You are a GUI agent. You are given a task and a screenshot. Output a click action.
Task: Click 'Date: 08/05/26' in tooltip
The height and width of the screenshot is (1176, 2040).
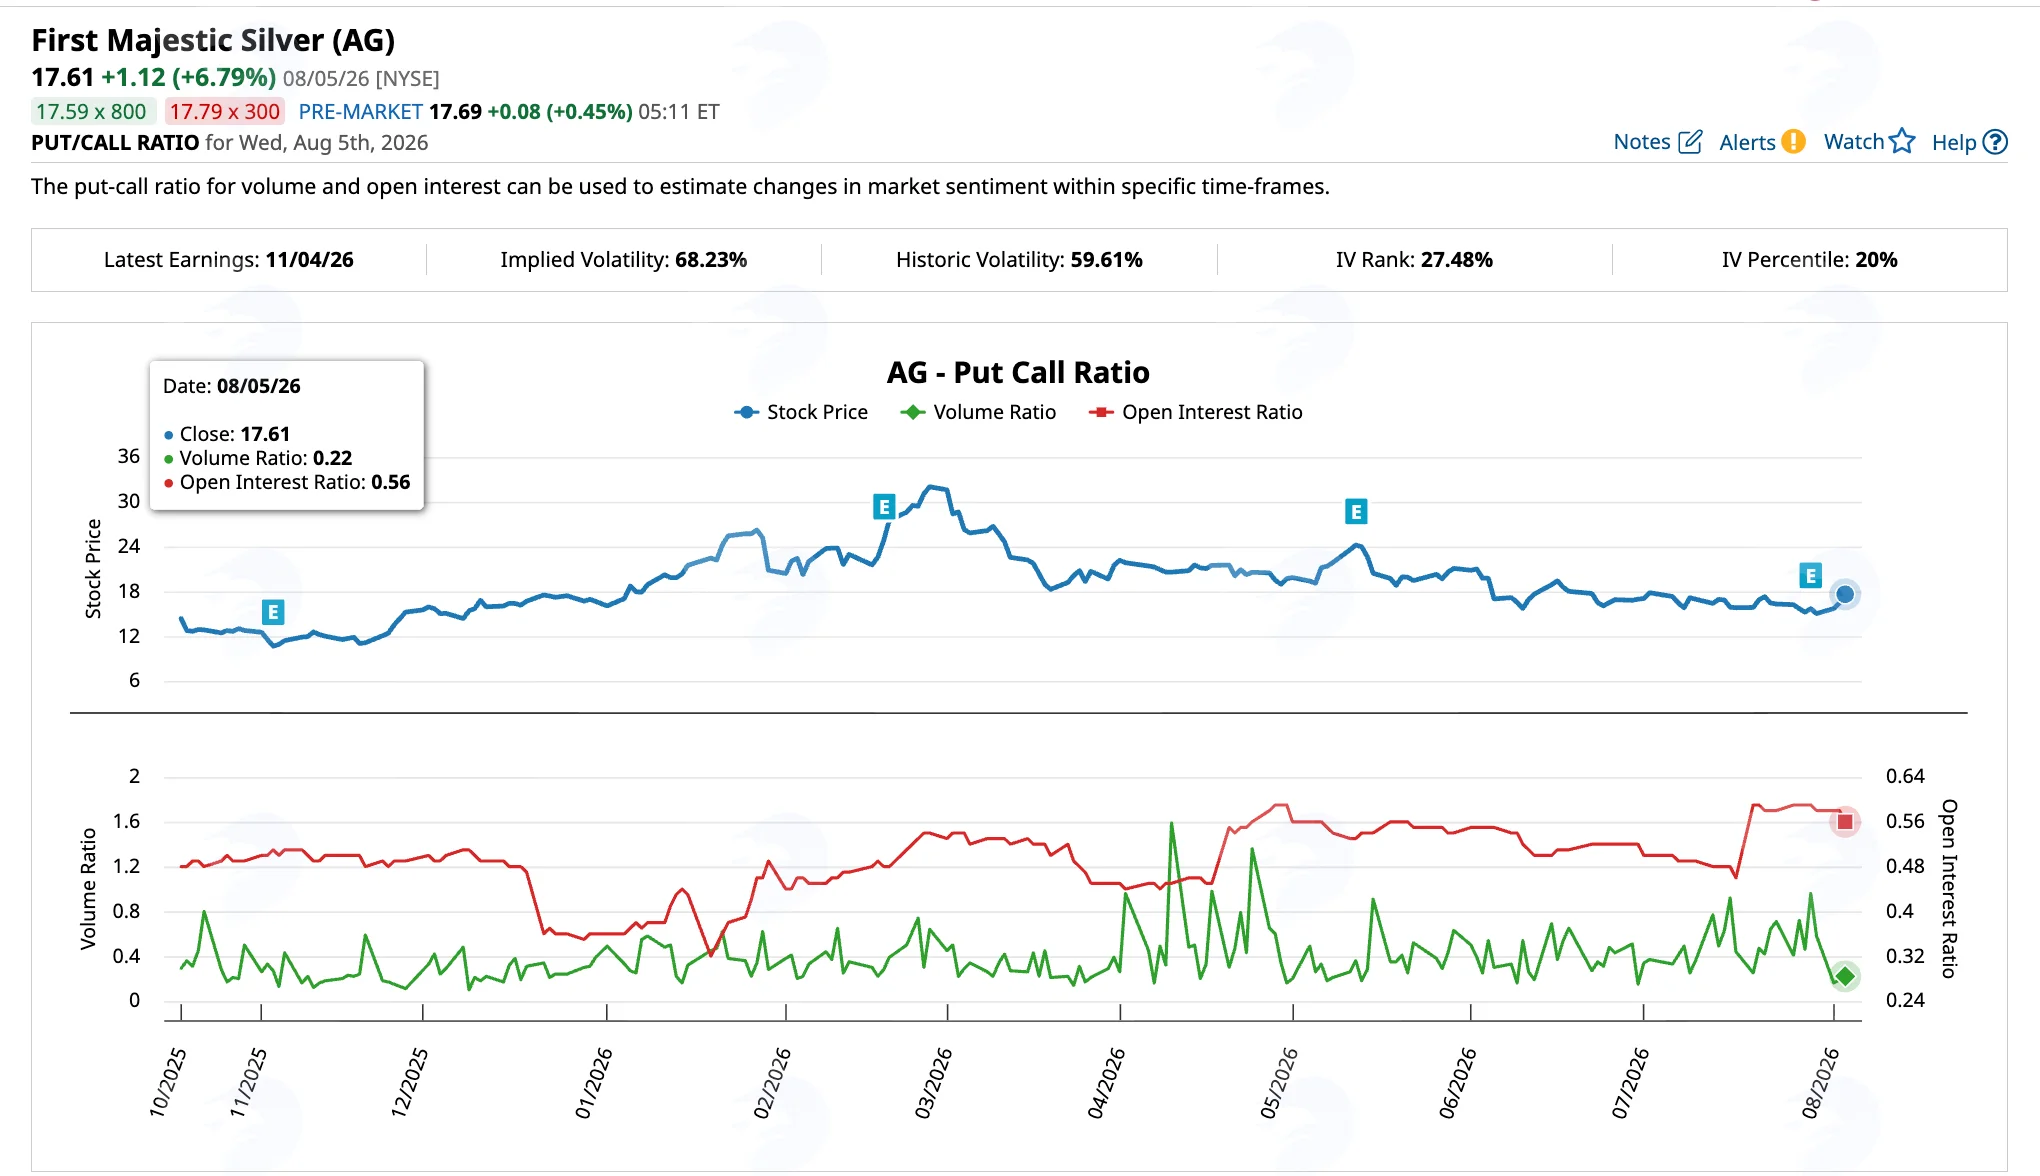232,386
